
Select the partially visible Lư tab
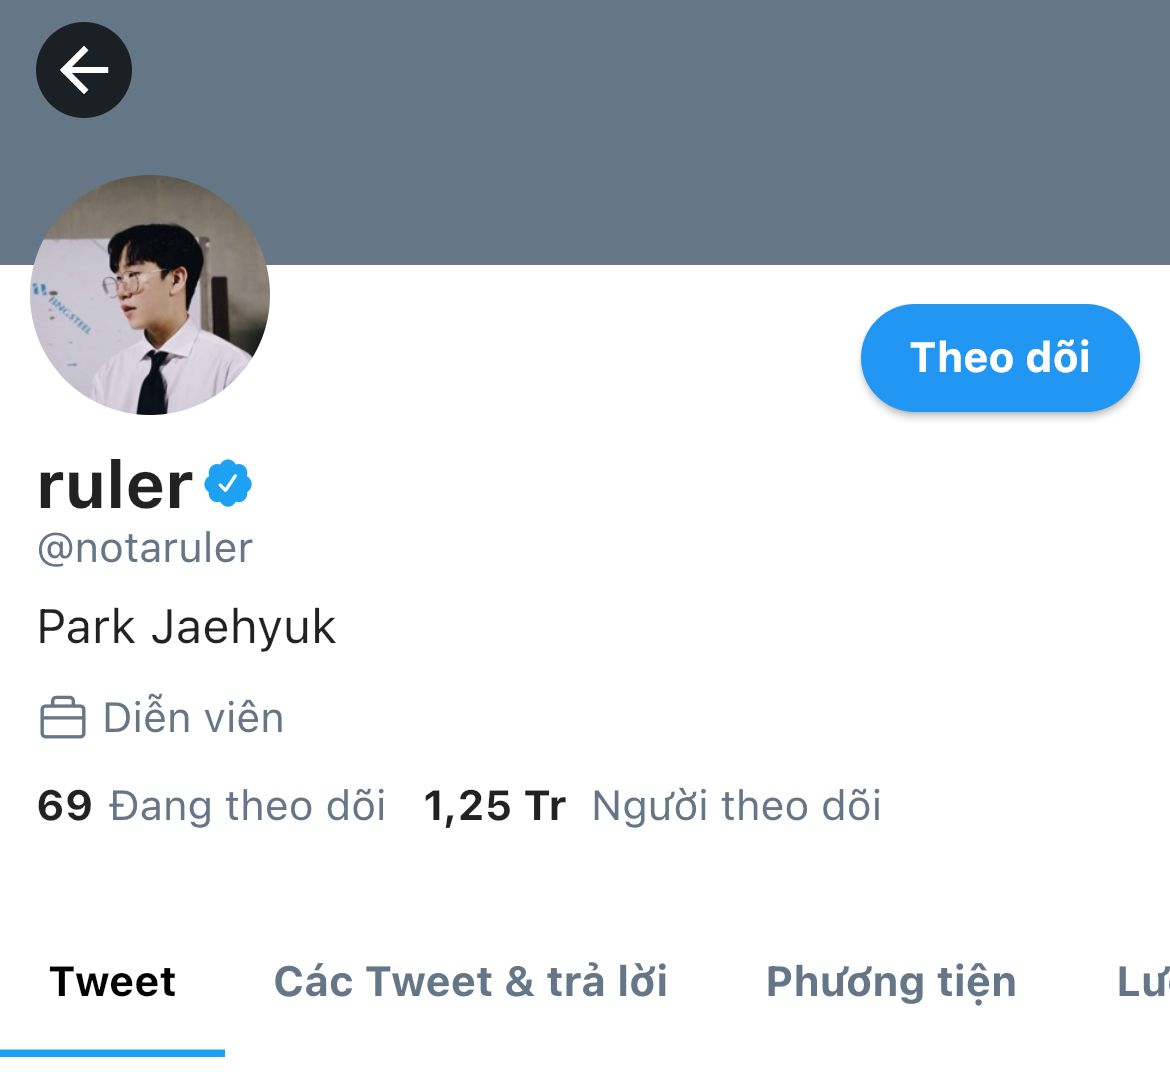1143,981
